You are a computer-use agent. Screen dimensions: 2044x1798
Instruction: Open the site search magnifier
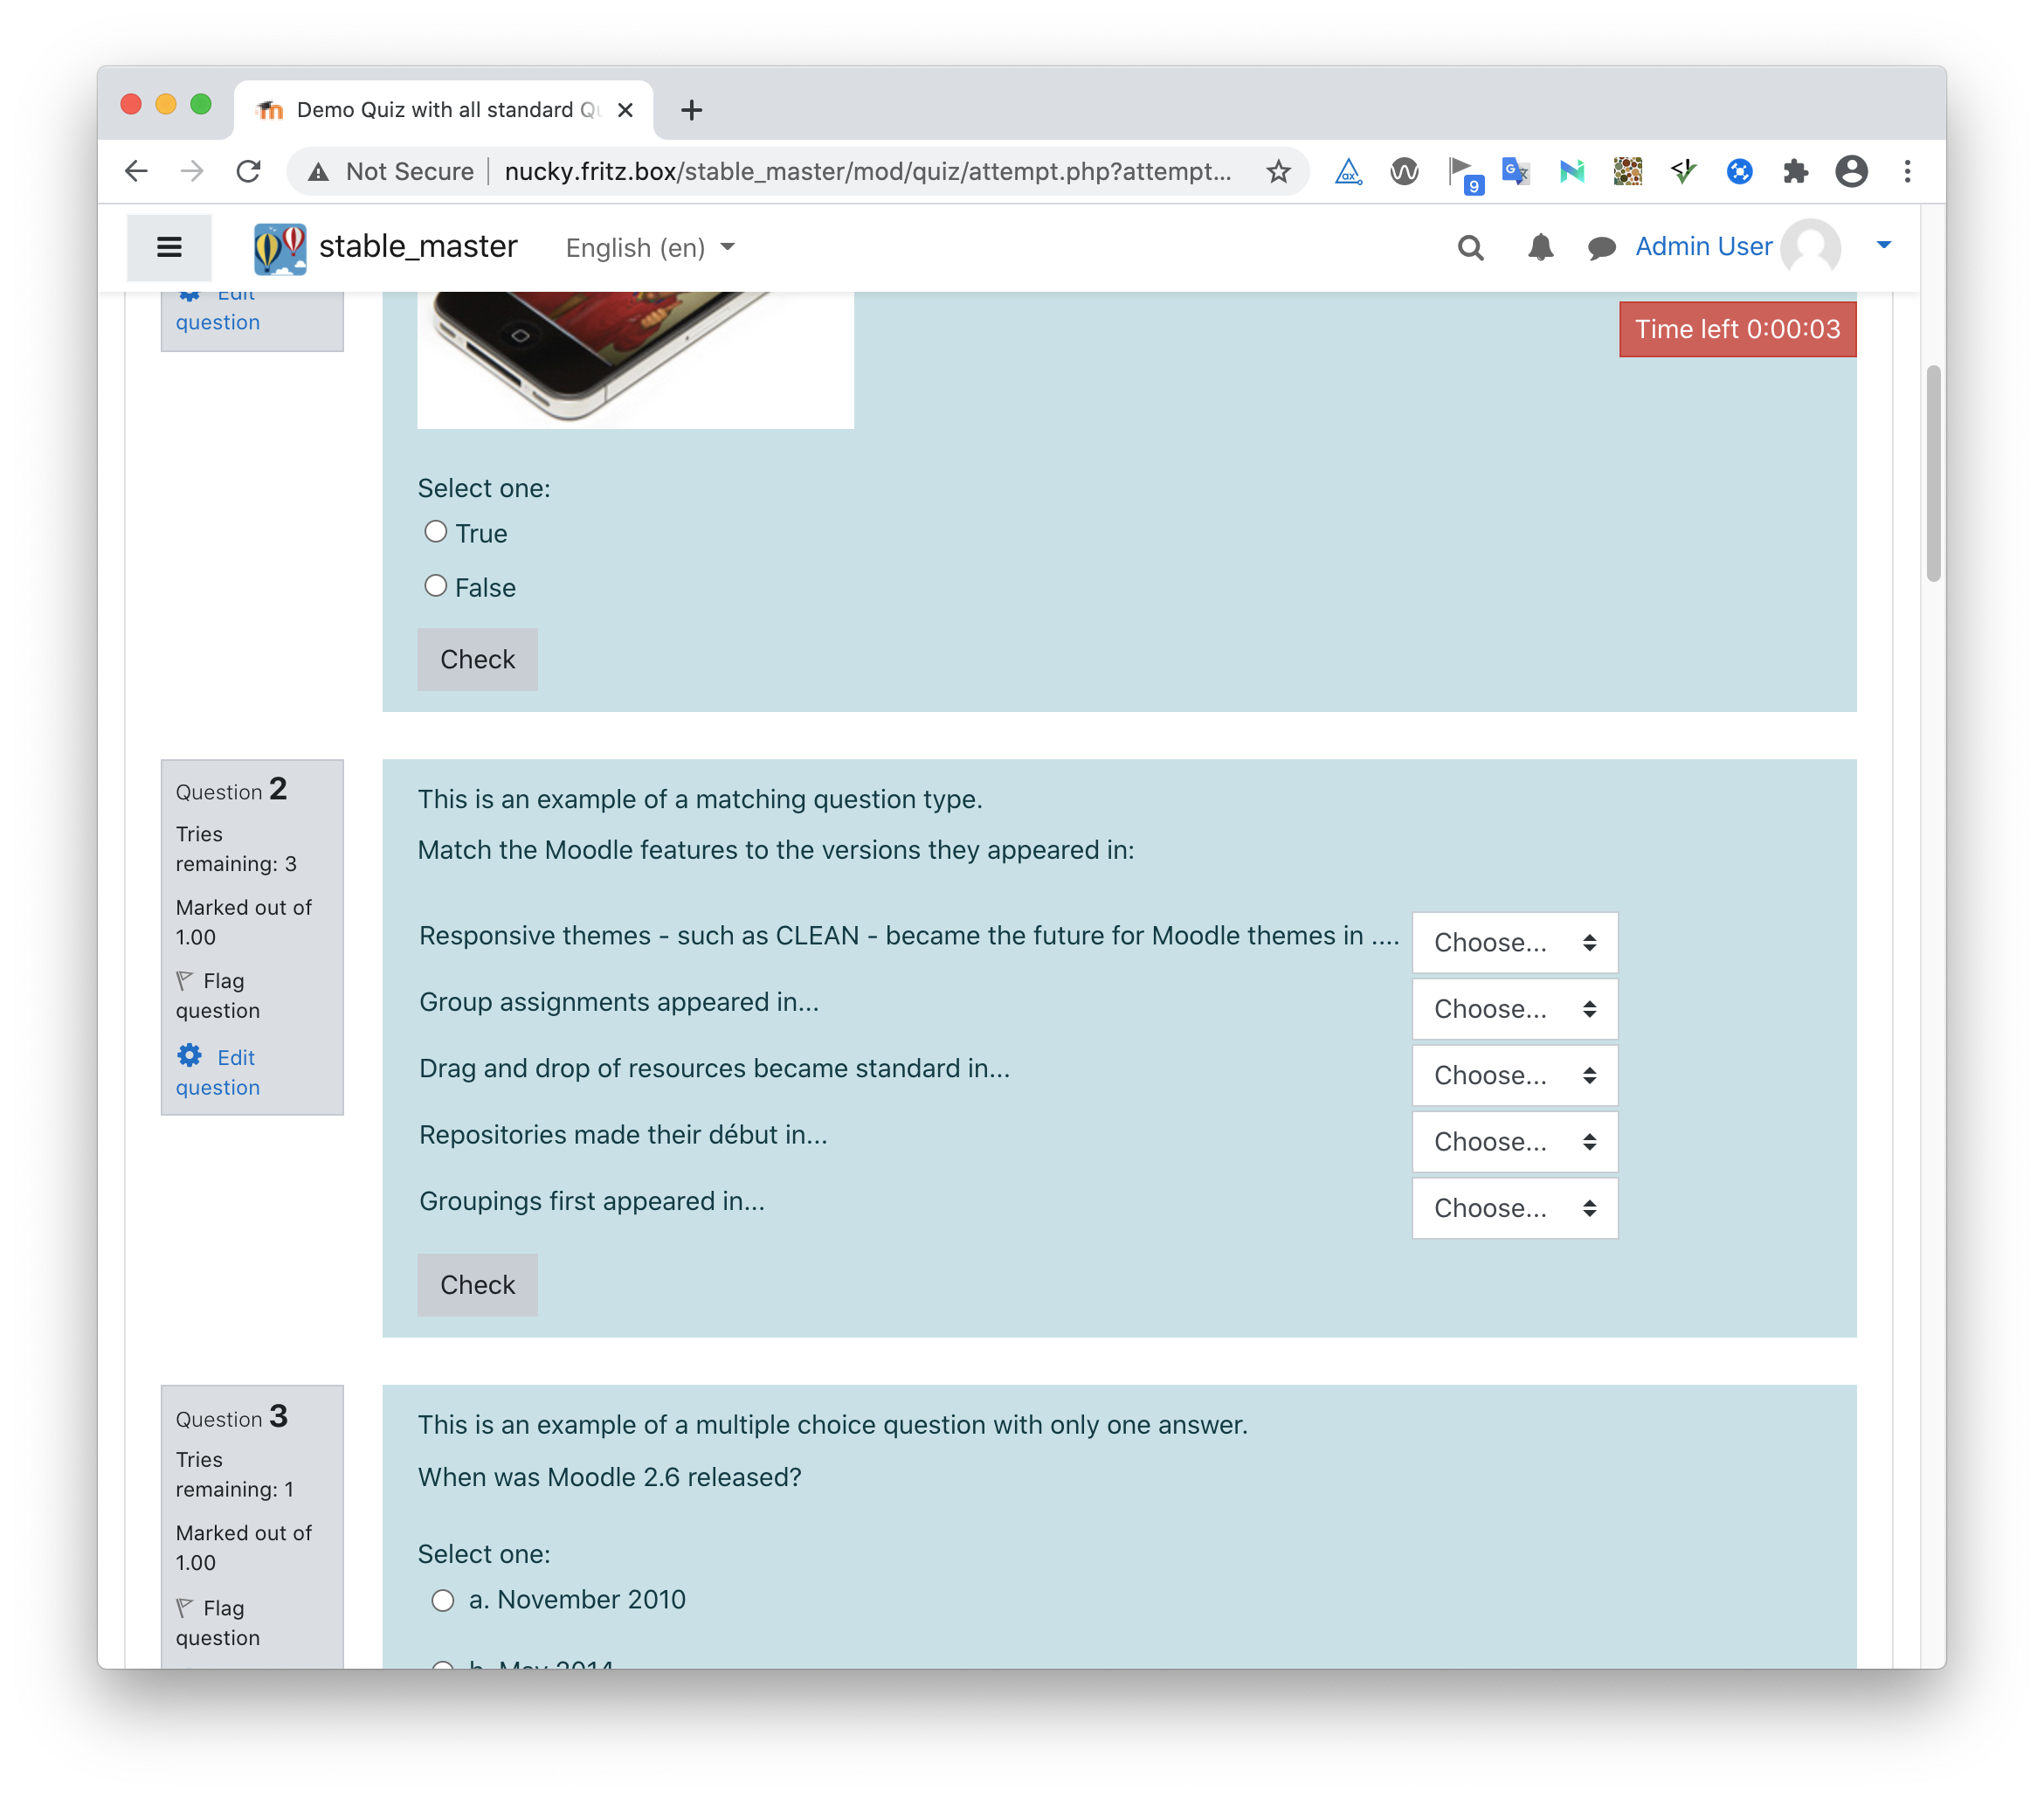[x=1470, y=247]
